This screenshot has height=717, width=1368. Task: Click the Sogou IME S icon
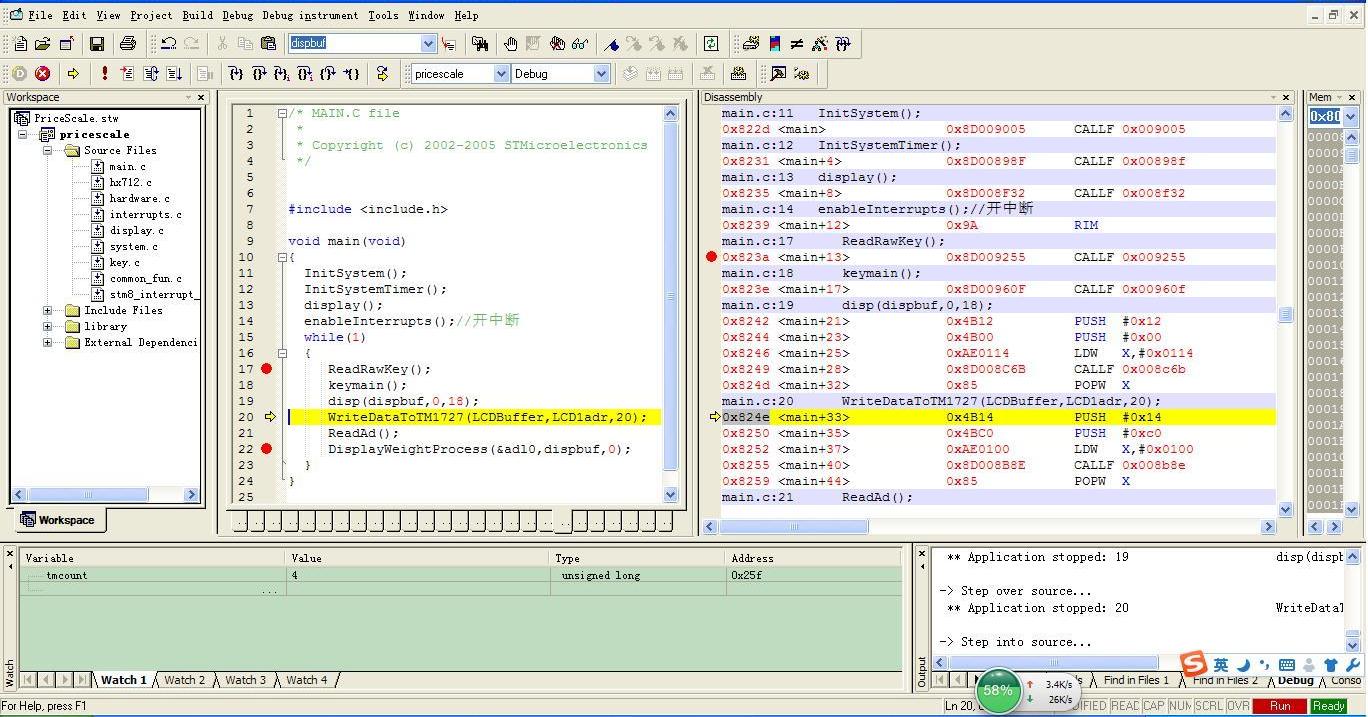(1194, 664)
